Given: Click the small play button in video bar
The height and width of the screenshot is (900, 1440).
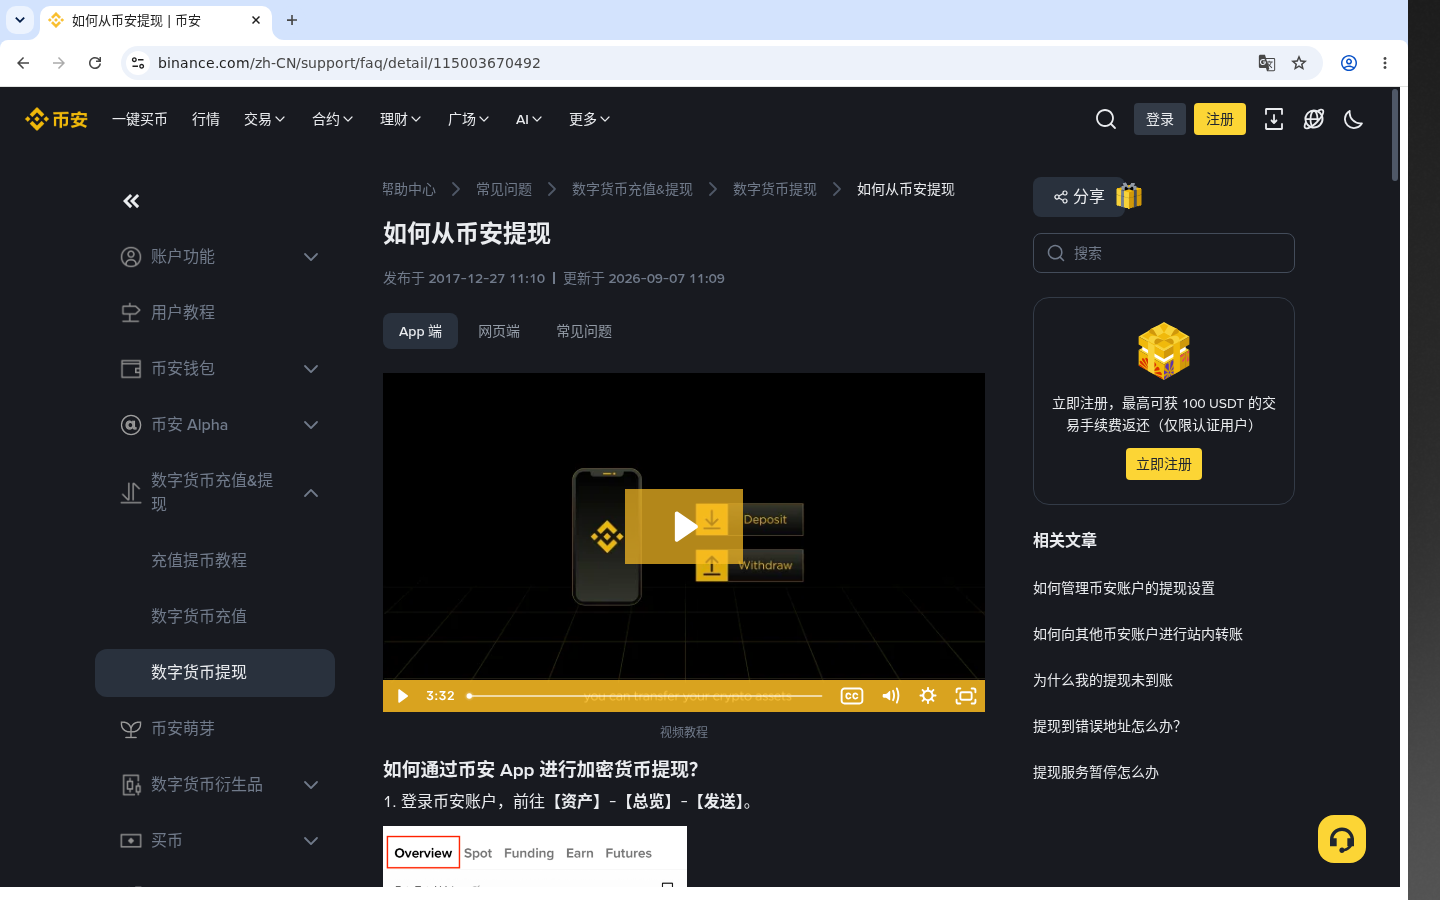Looking at the screenshot, I should coord(402,696).
